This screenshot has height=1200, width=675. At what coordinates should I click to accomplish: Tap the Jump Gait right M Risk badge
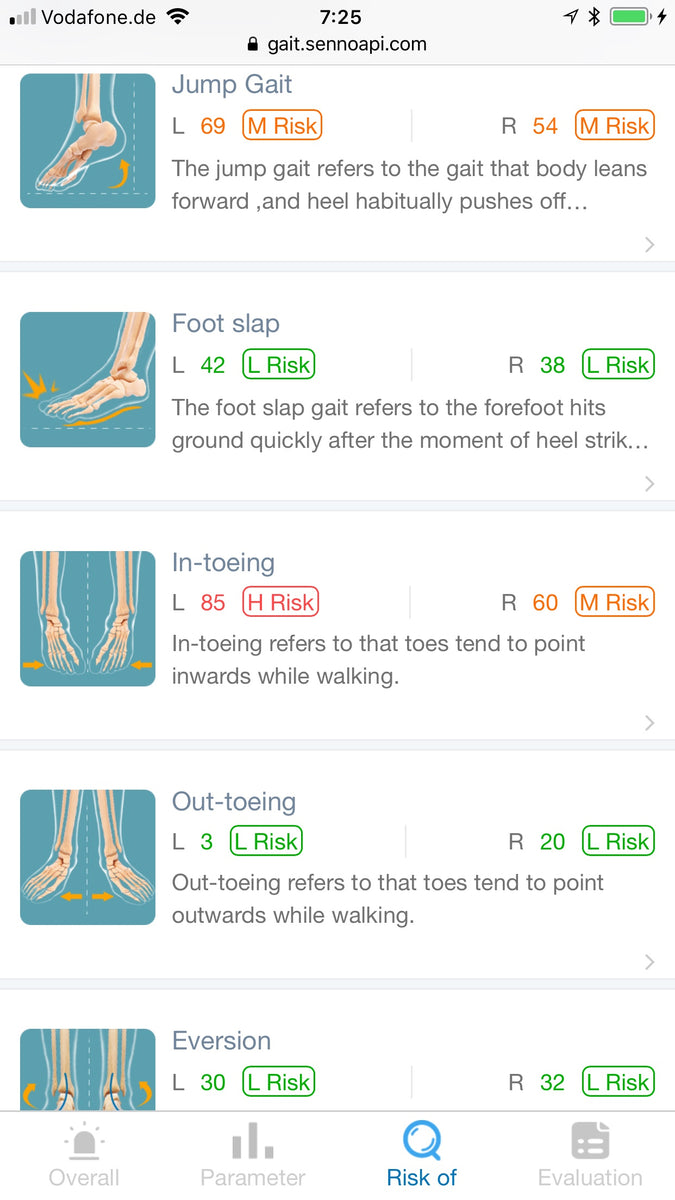coord(614,126)
